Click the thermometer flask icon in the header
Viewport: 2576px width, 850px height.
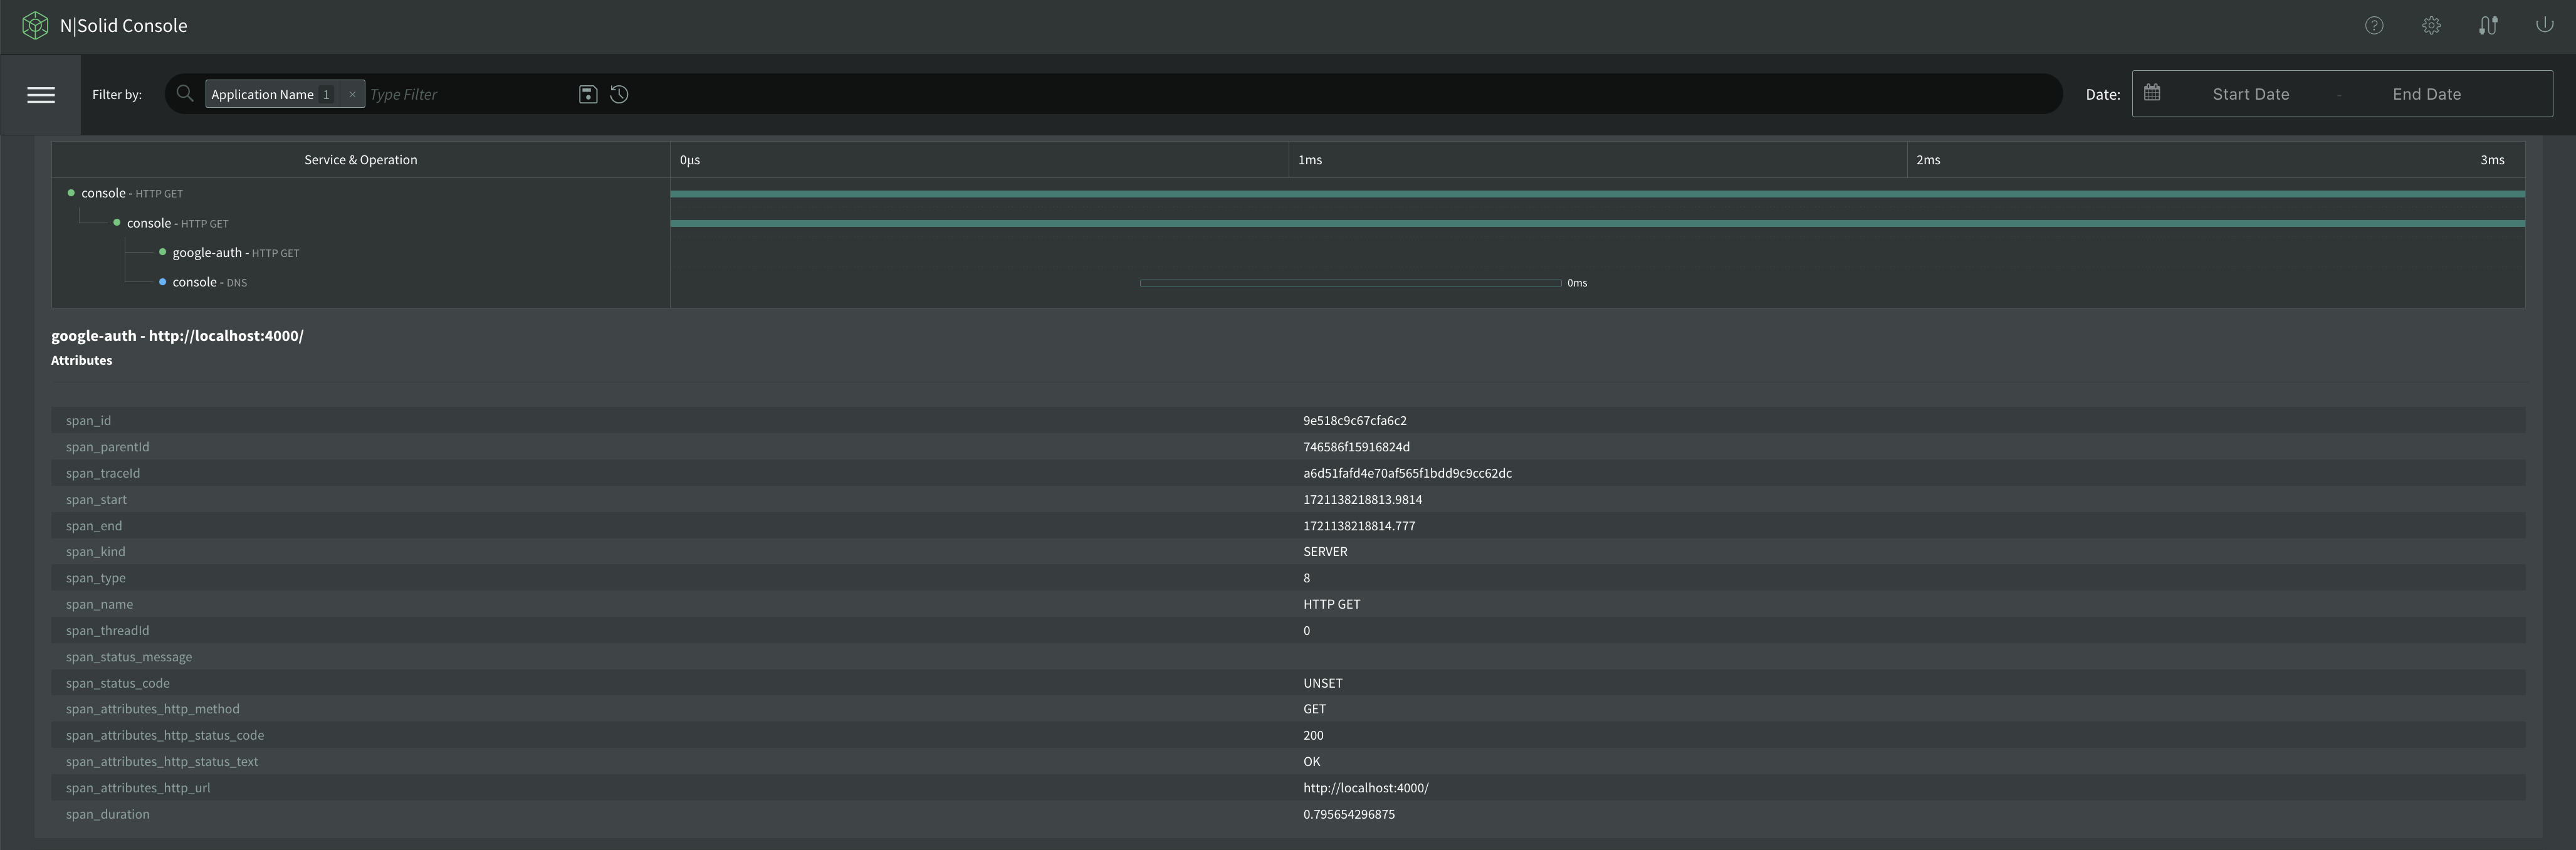point(2488,26)
